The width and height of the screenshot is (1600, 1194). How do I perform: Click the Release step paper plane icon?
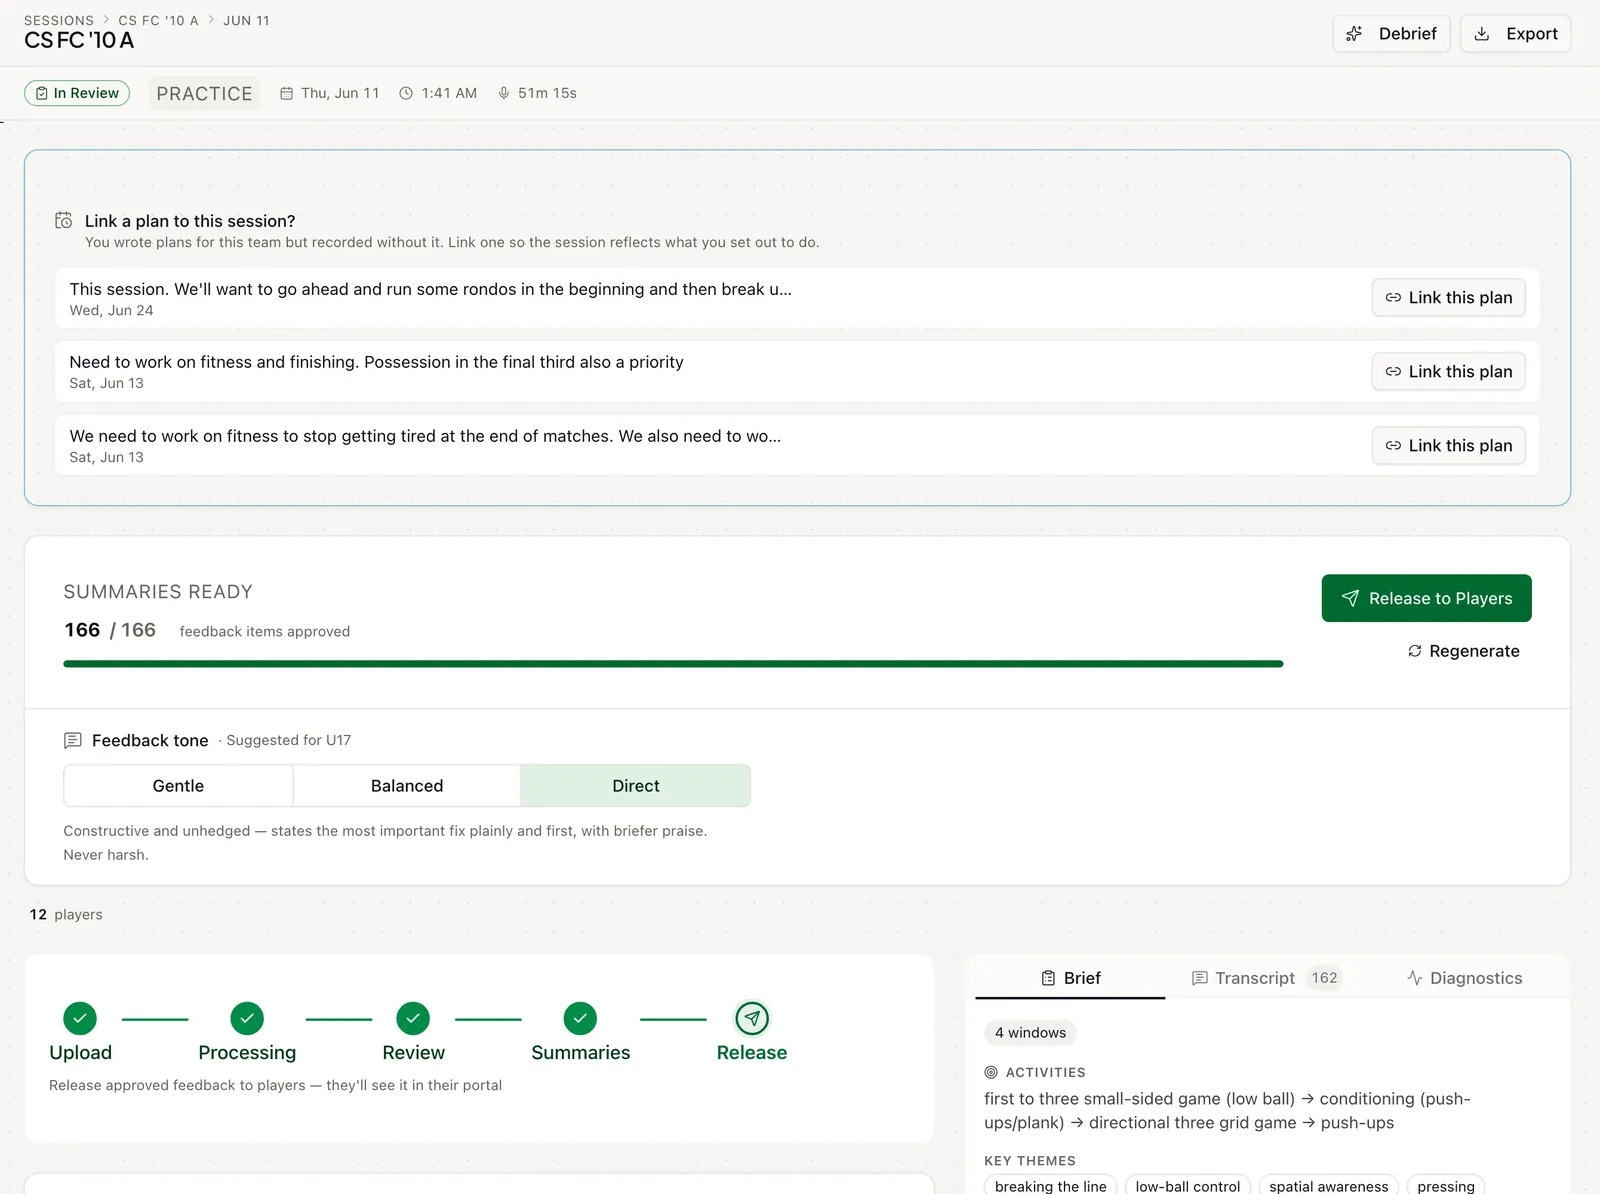pyautogui.click(x=752, y=1019)
